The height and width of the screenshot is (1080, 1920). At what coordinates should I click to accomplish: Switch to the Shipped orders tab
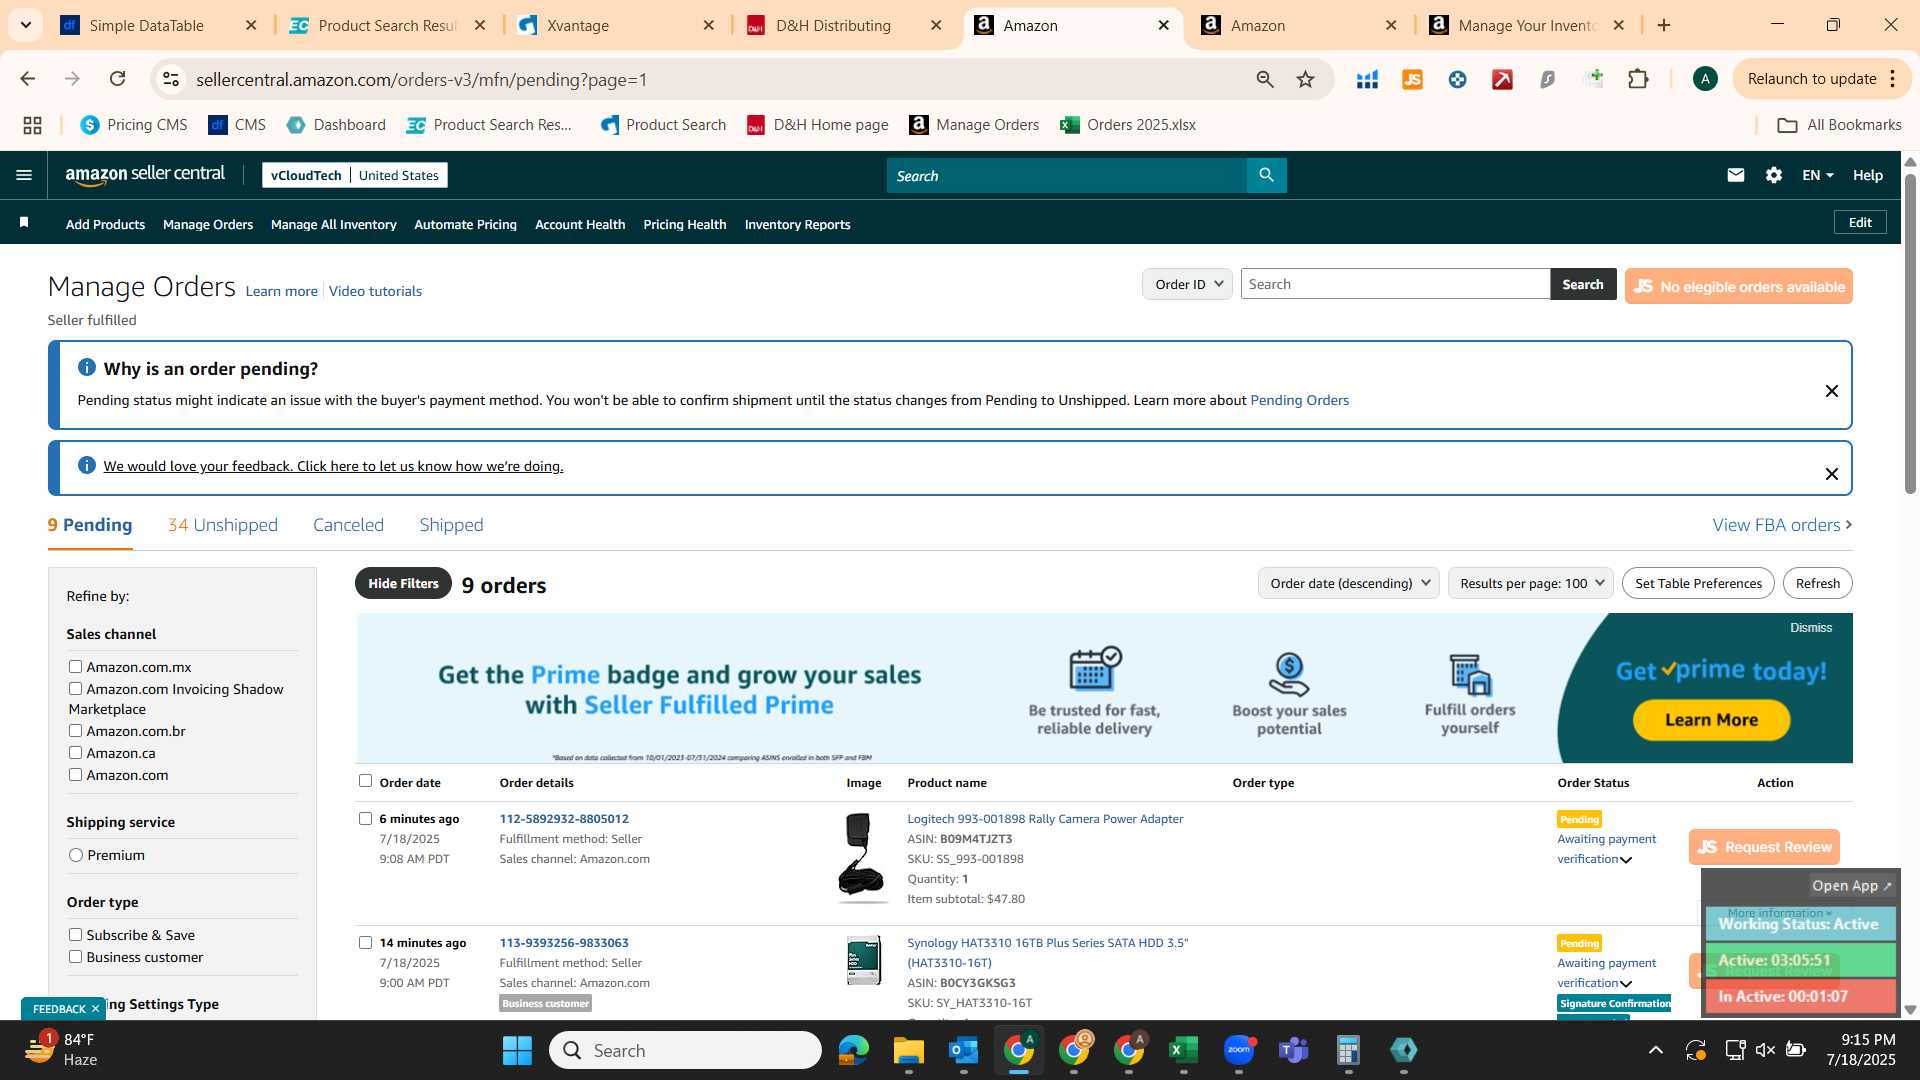[451, 525]
